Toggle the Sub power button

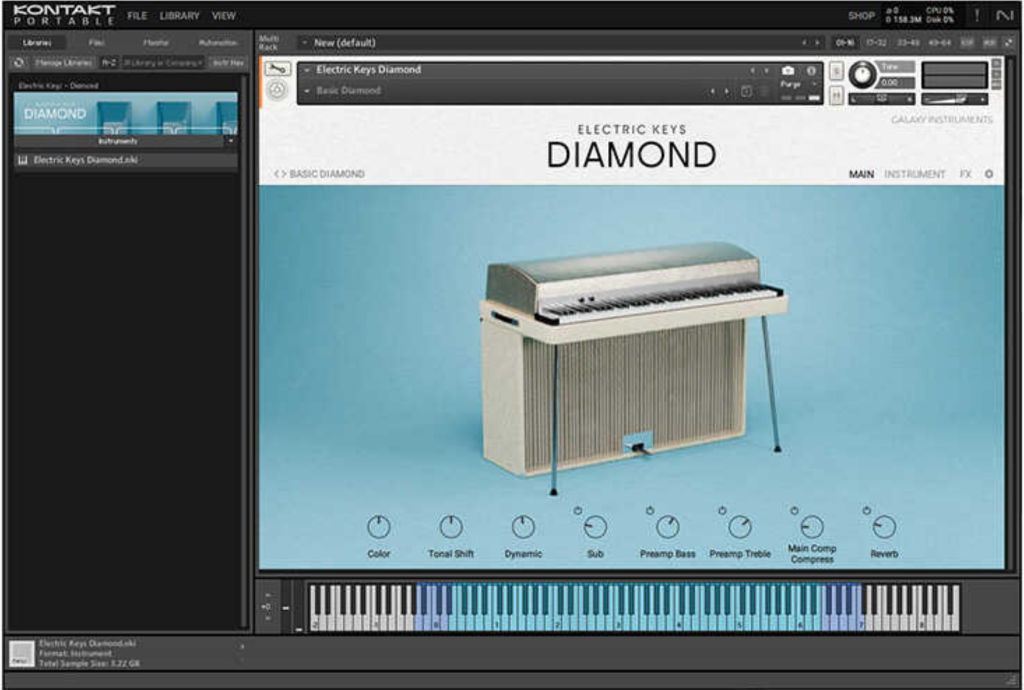coord(578,510)
